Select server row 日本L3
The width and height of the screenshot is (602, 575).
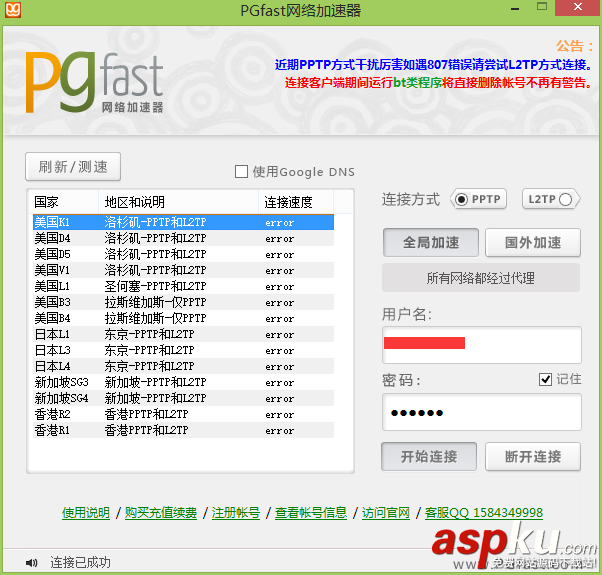click(183, 350)
